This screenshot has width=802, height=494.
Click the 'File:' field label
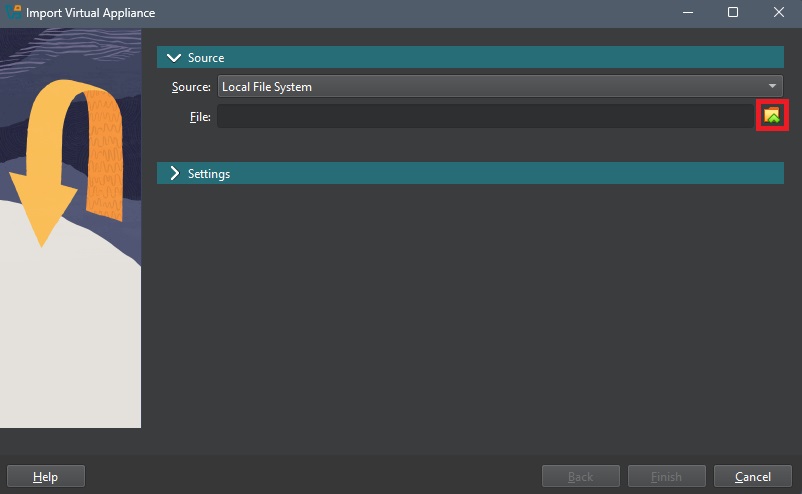200,117
